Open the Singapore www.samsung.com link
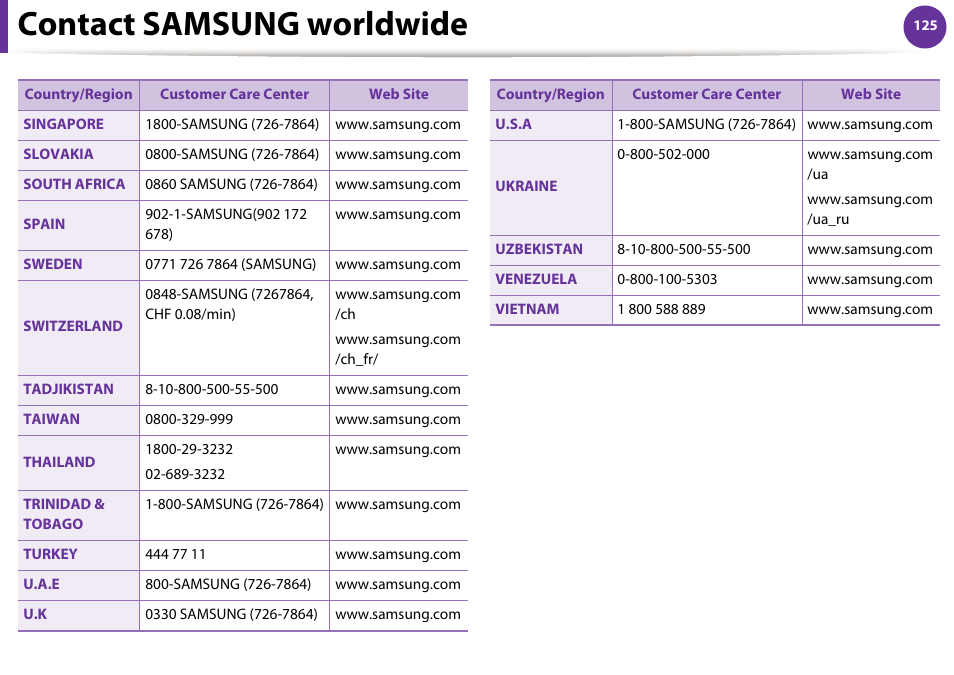Image resolution: width=954 pixels, height=675 pixels. 398,125
